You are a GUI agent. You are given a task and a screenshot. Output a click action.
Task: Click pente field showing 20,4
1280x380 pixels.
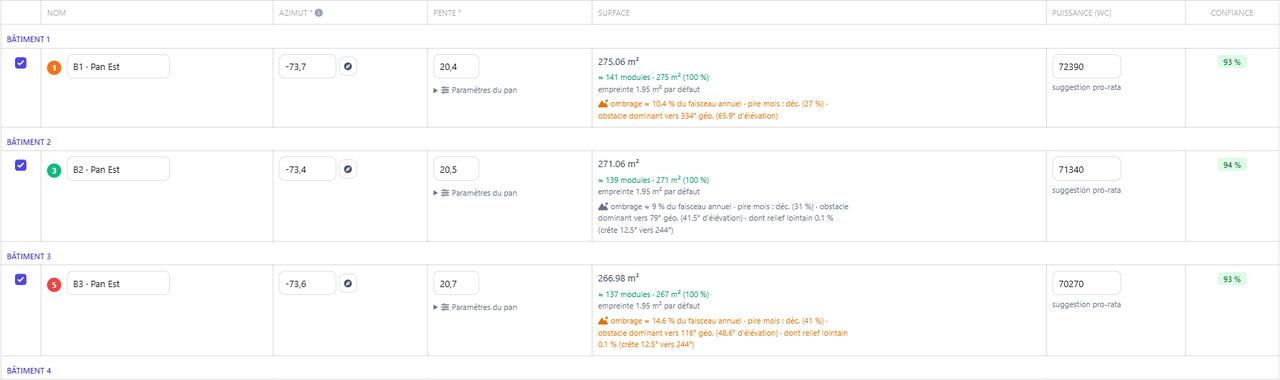click(x=456, y=67)
